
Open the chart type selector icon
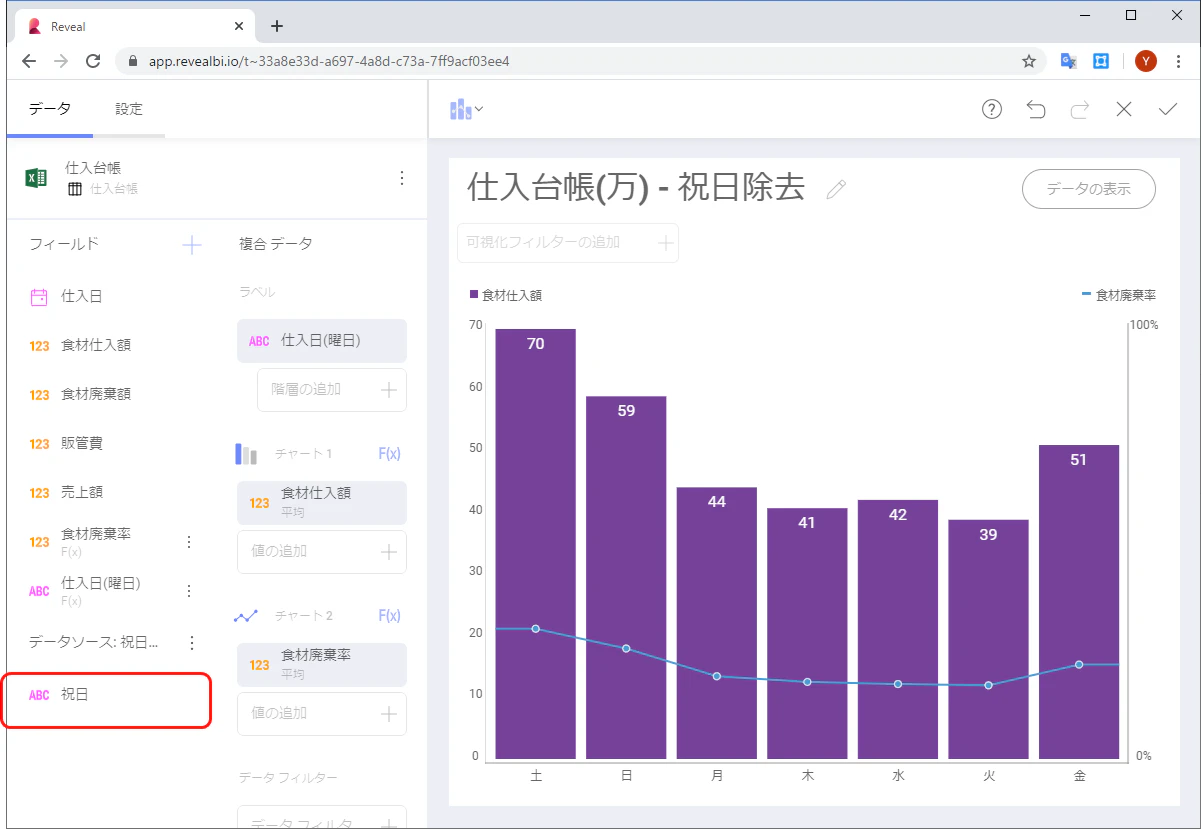tap(466, 109)
